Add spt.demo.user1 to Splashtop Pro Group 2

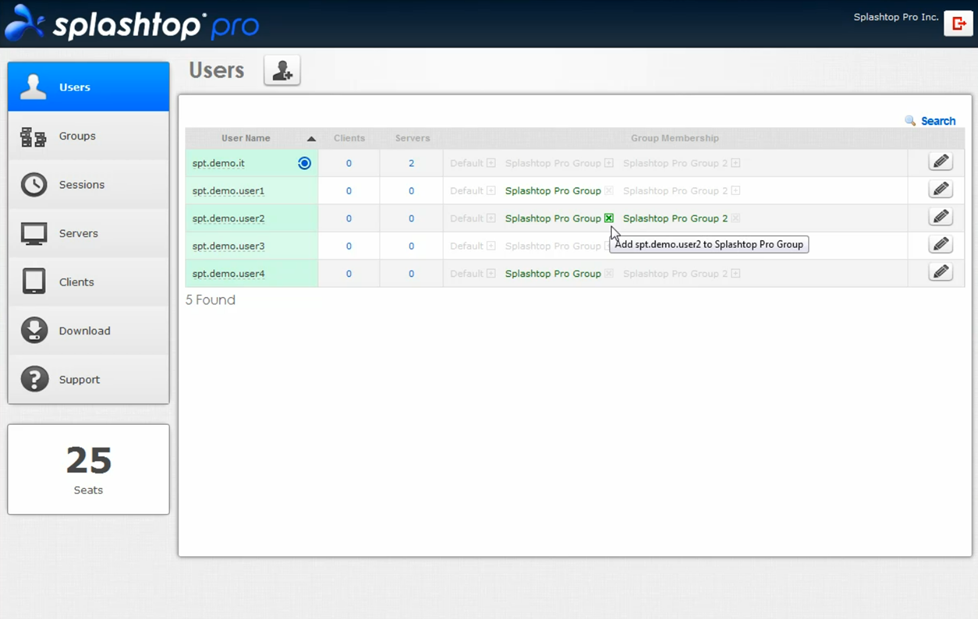pos(736,191)
